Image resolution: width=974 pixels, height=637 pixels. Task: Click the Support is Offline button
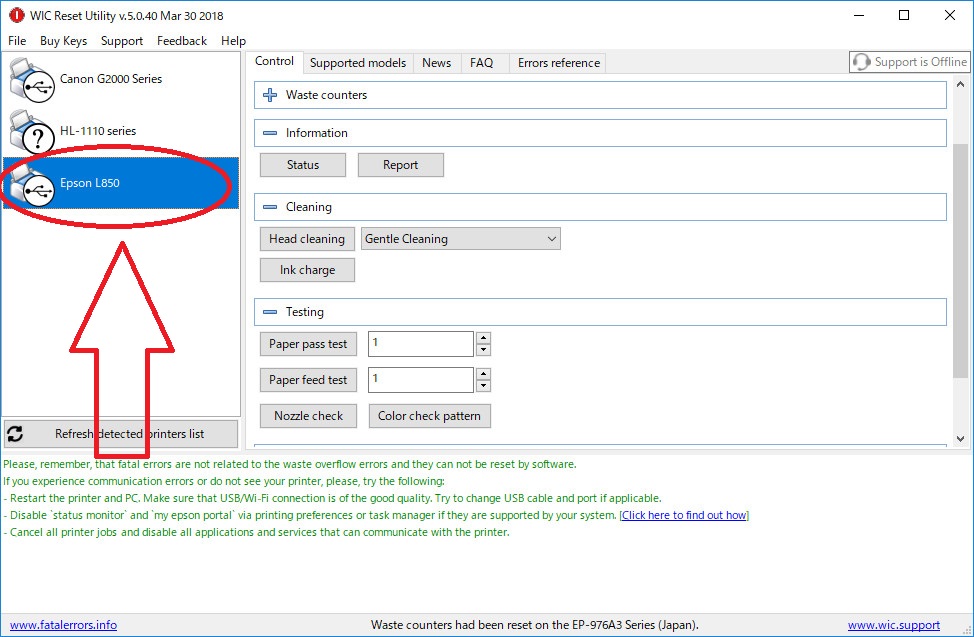tap(909, 62)
